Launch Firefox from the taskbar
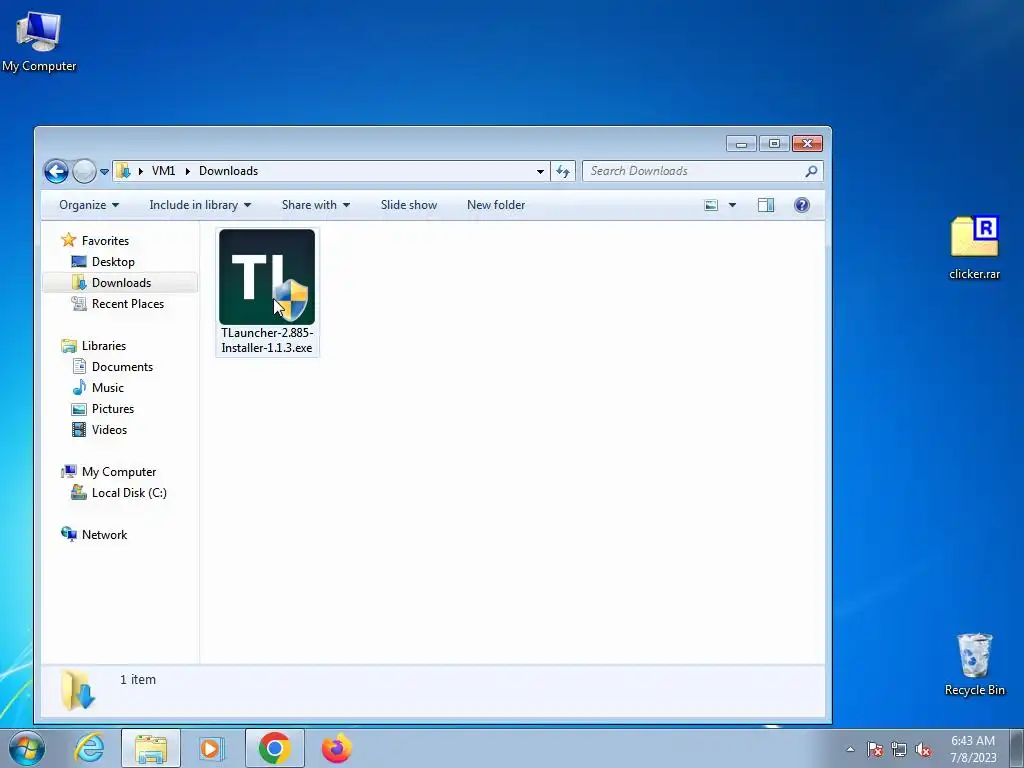Screen dimensions: 1024x768 (x=337, y=748)
